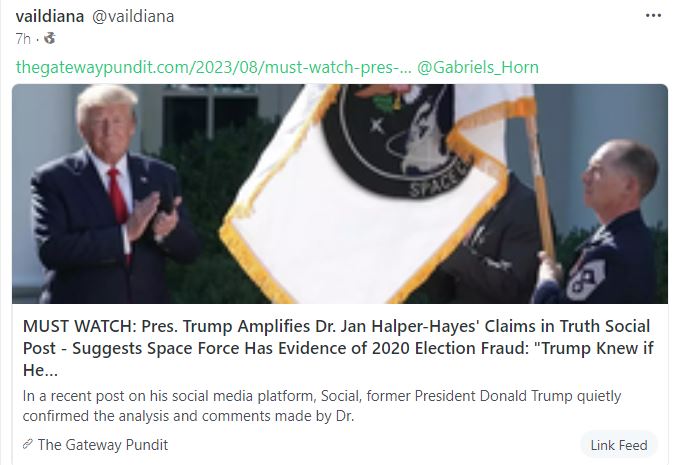Open the vaildiana profile display name
The height and width of the screenshot is (465, 679).
click(50, 16)
